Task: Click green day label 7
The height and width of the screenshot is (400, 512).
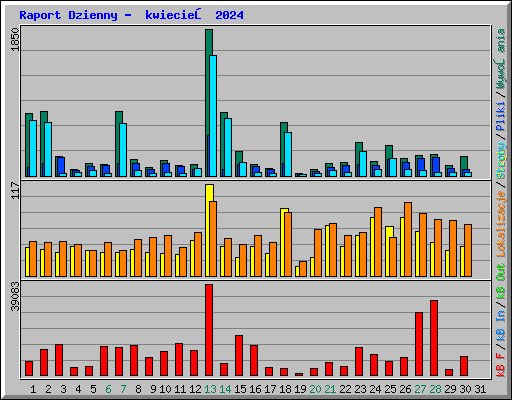Action: pyautogui.click(x=123, y=389)
